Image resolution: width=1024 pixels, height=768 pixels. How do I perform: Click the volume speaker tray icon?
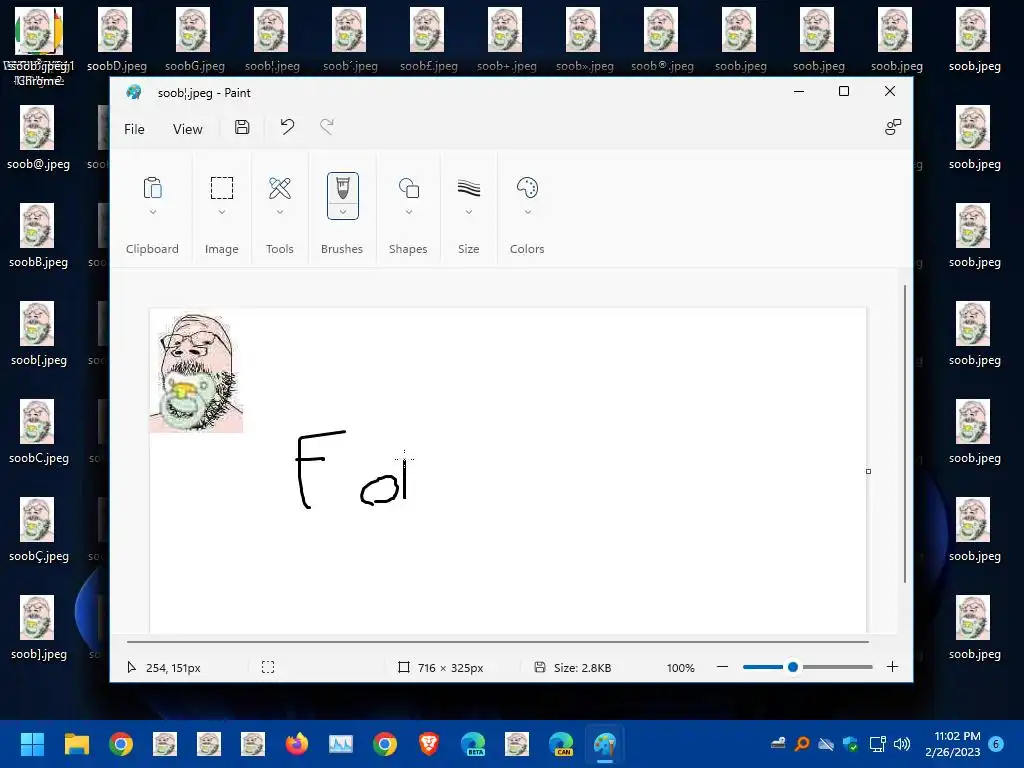pos(902,744)
